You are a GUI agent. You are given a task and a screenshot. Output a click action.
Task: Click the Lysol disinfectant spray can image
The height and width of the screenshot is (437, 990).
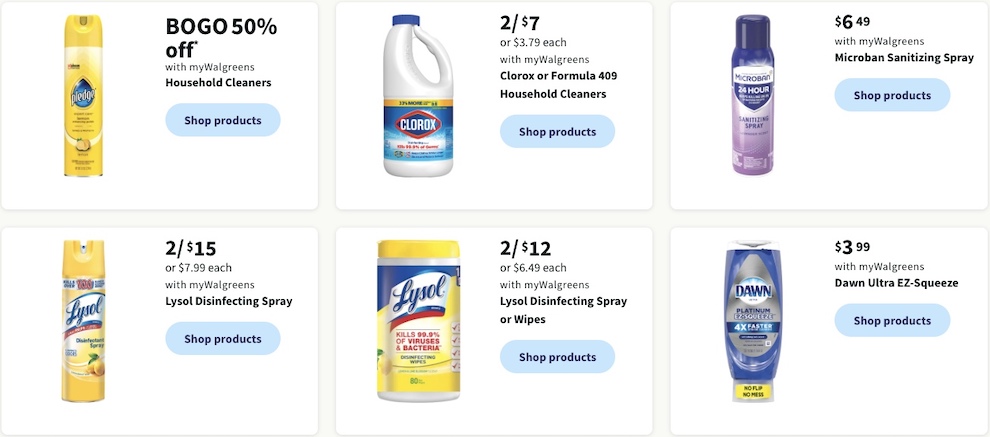click(83, 320)
